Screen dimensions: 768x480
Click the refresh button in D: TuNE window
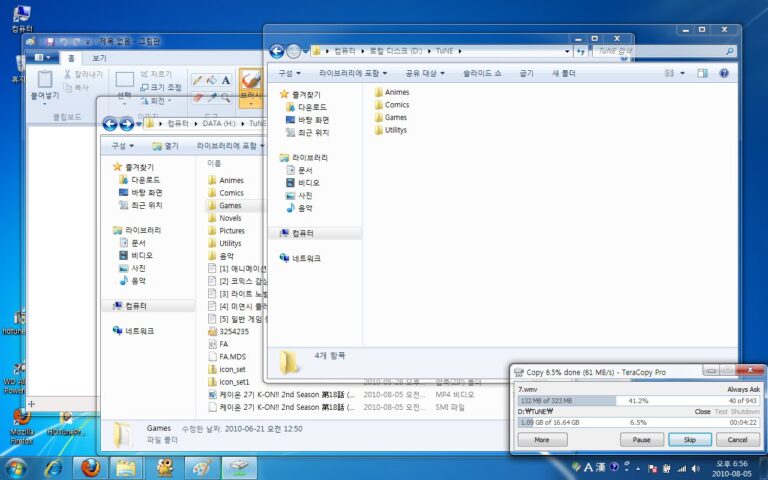click(581, 51)
